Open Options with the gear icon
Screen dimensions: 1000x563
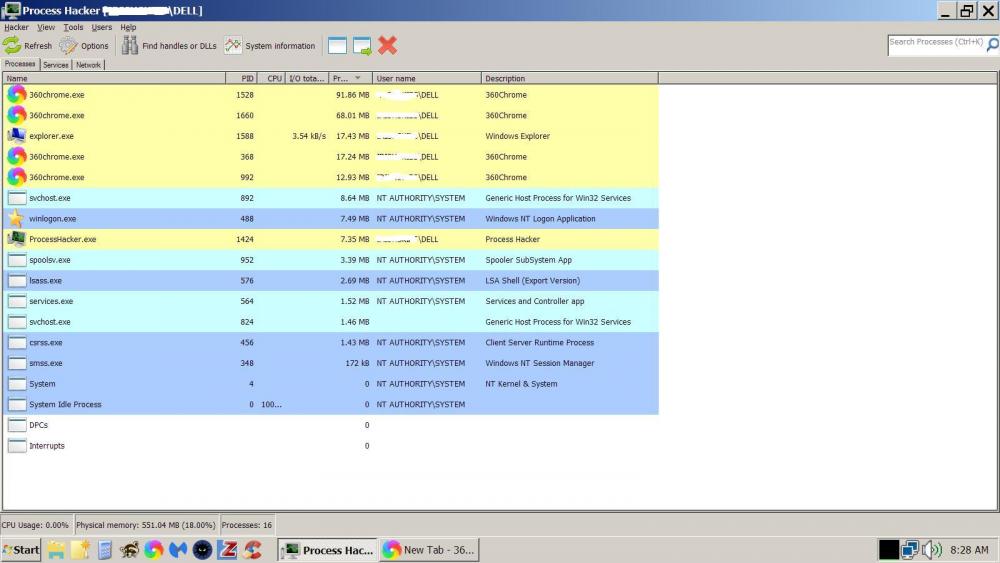tap(68, 46)
